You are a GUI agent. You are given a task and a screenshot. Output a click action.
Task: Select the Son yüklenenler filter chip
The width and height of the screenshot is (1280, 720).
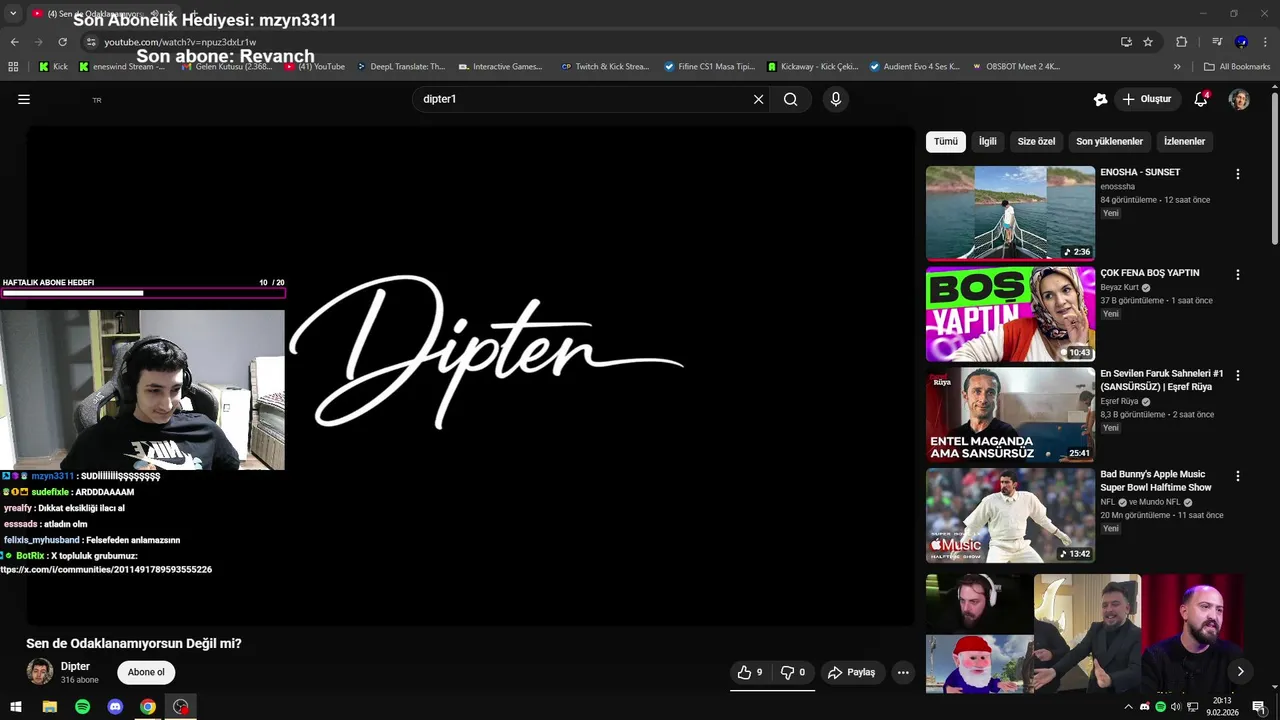click(1109, 142)
